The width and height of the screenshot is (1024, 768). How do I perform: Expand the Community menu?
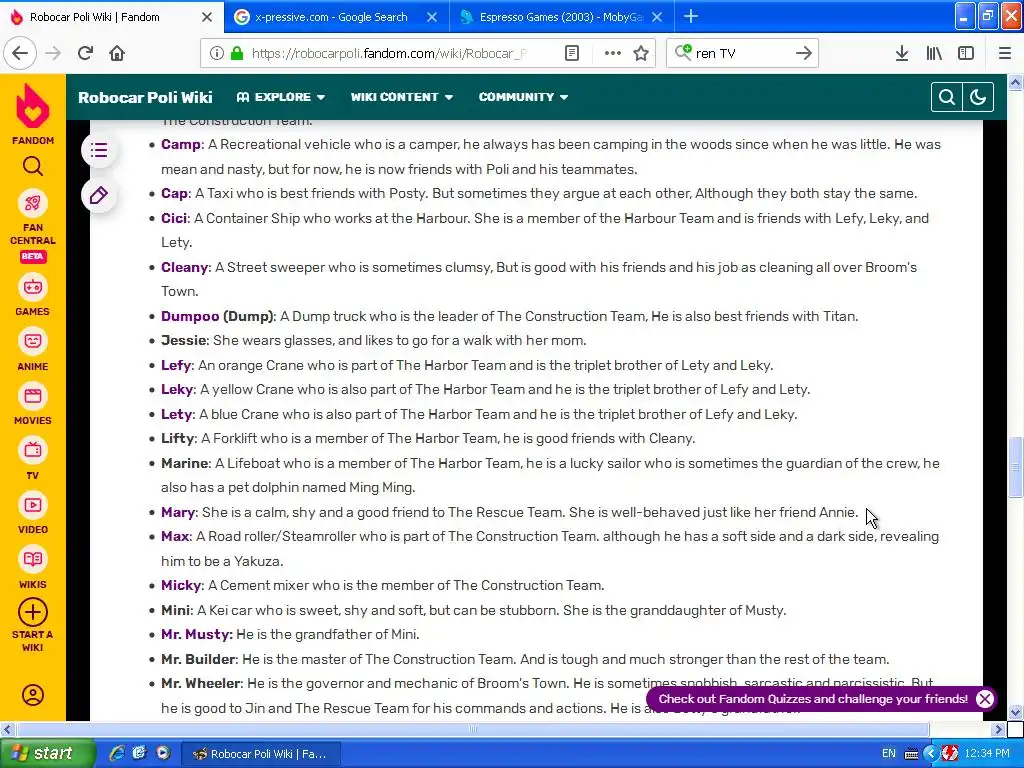coord(523,97)
